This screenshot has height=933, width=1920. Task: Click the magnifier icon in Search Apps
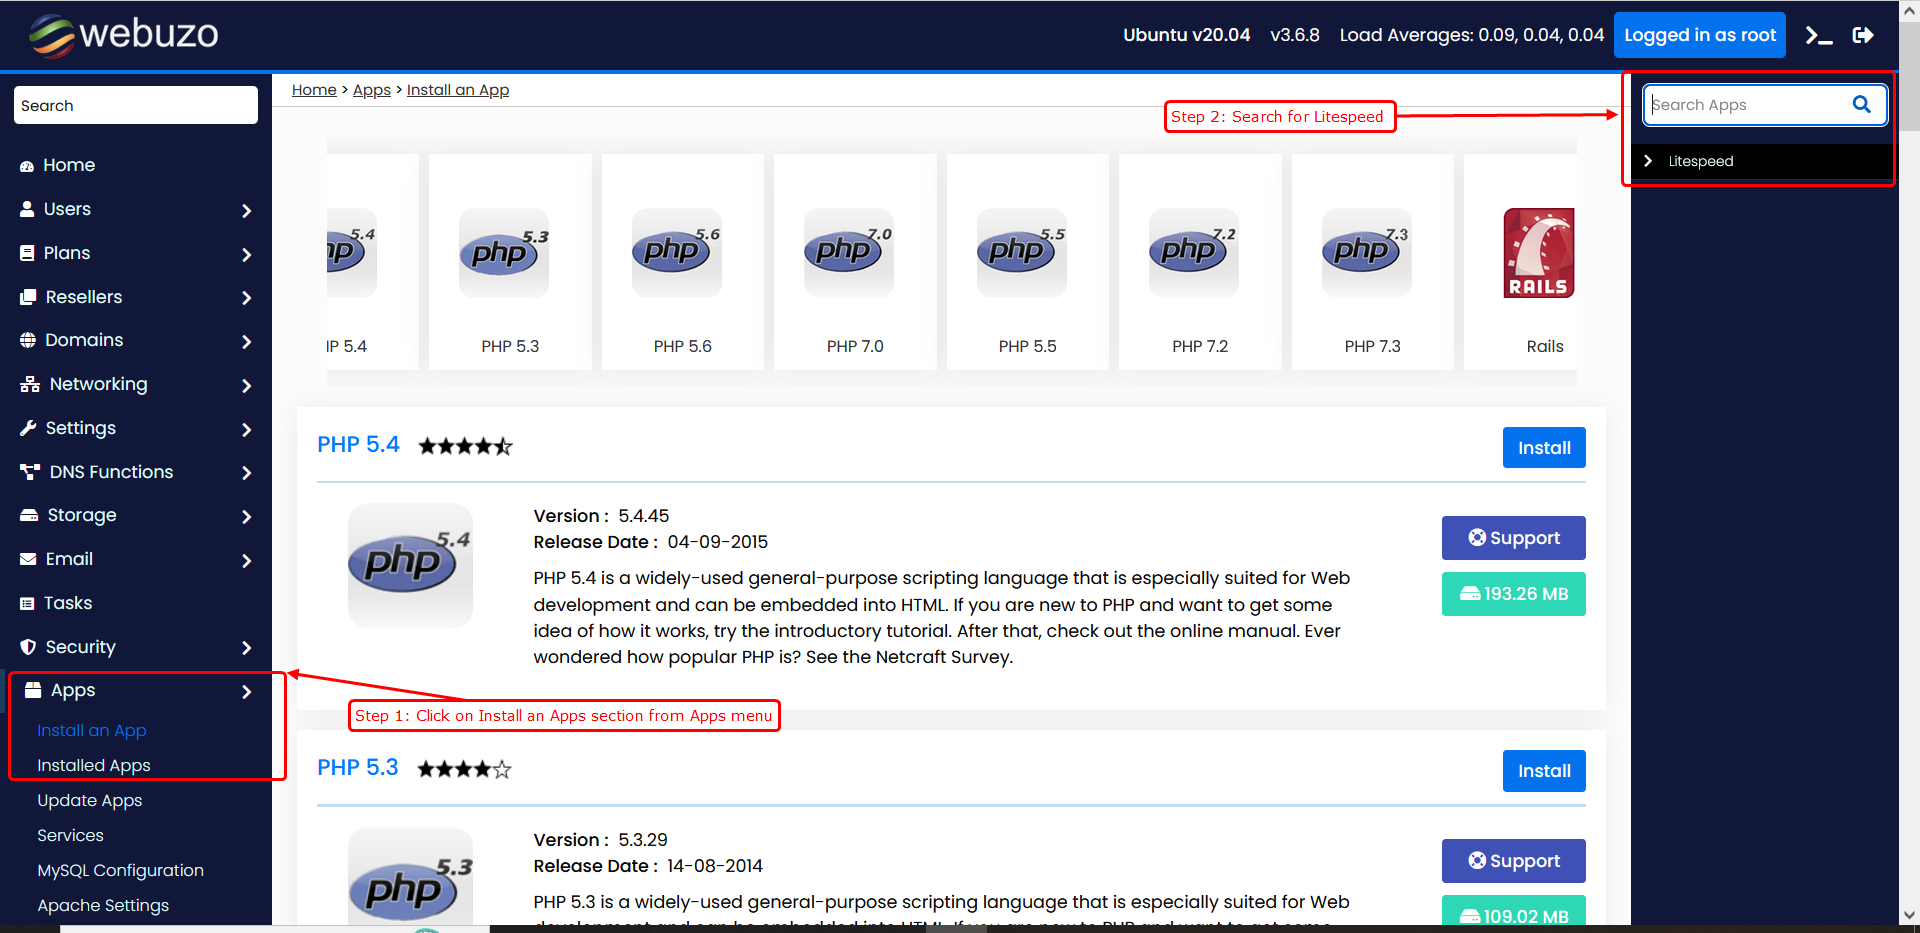coord(1861,104)
